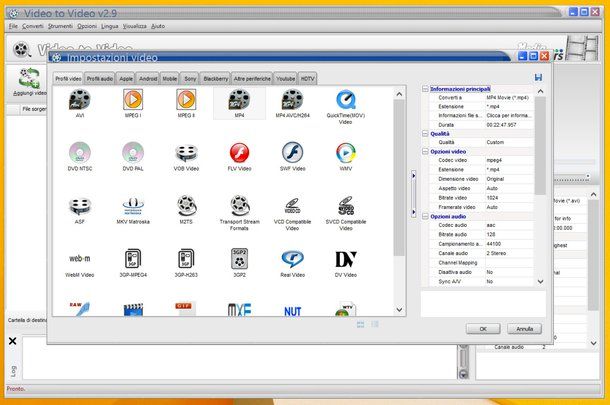This screenshot has width=610, height=405.
Task: Pick the WMV format icon
Action: click(345, 153)
